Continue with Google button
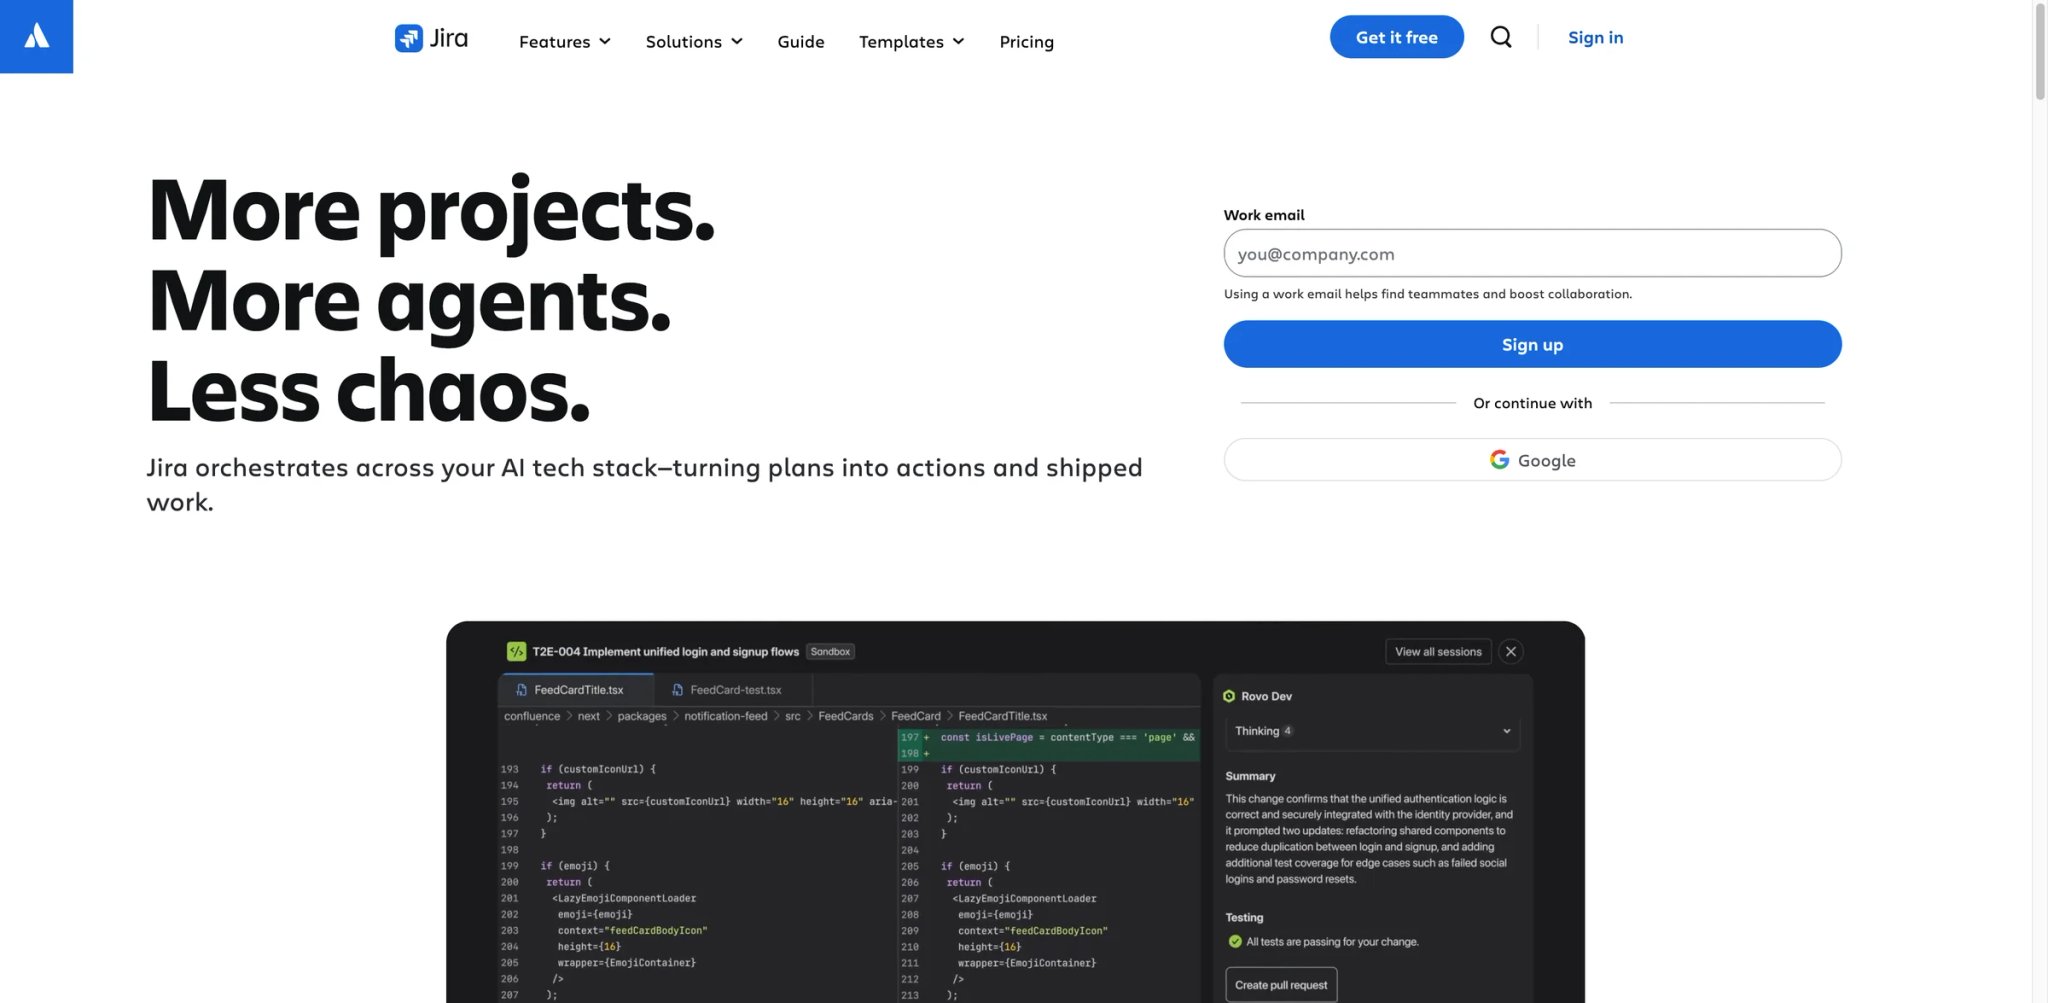This screenshot has width=2048, height=1003. click(1532, 460)
